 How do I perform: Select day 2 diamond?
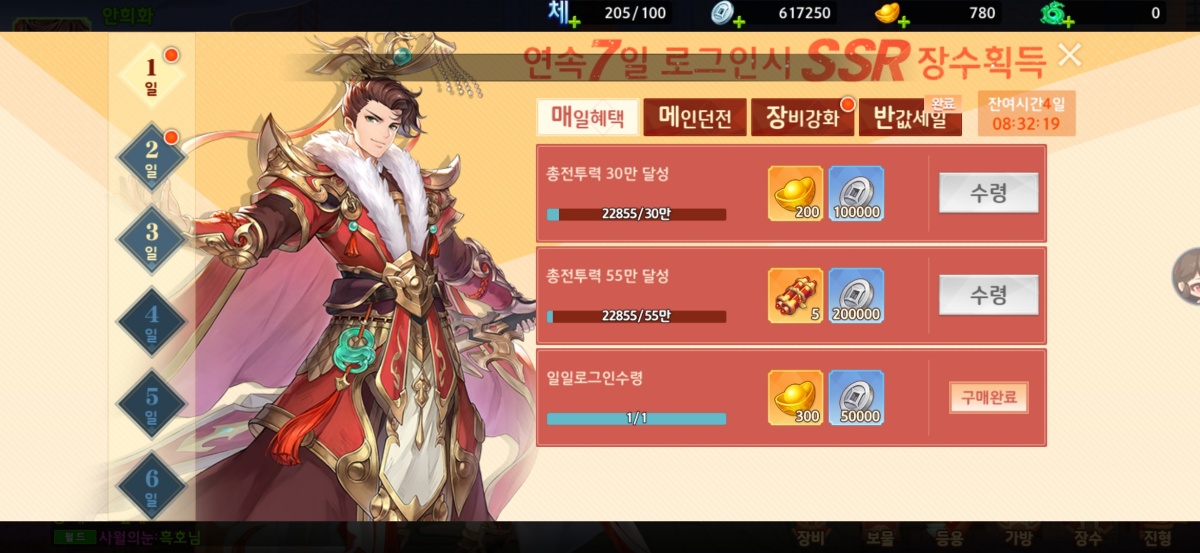tap(152, 157)
